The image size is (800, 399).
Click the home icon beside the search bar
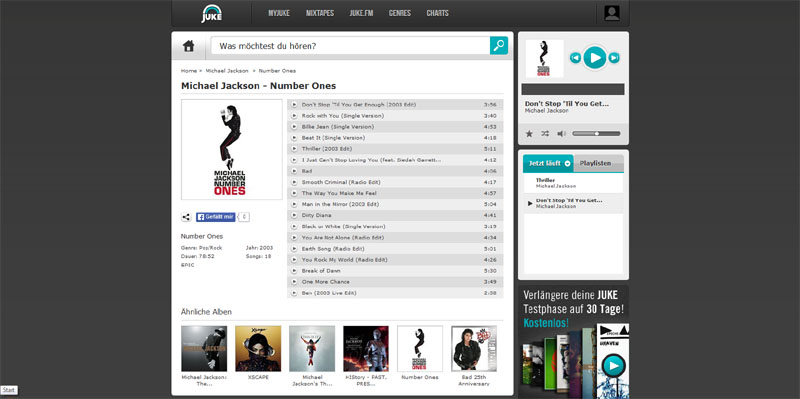[x=189, y=46]
